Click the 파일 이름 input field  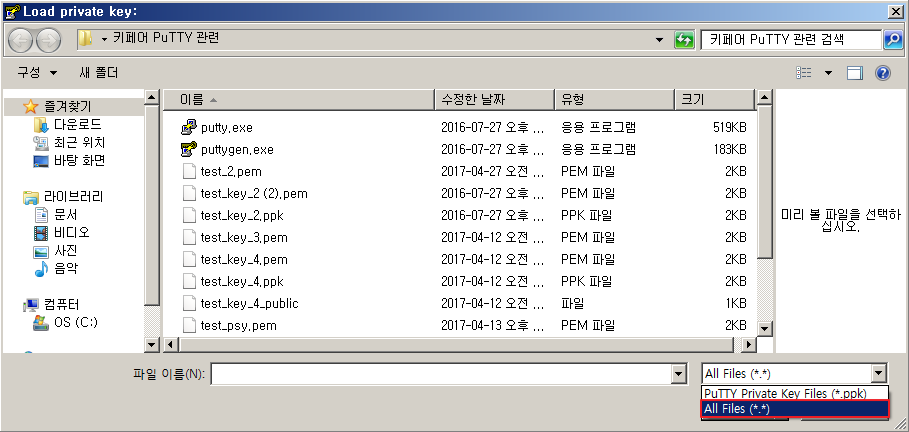[x=441, y=374]
